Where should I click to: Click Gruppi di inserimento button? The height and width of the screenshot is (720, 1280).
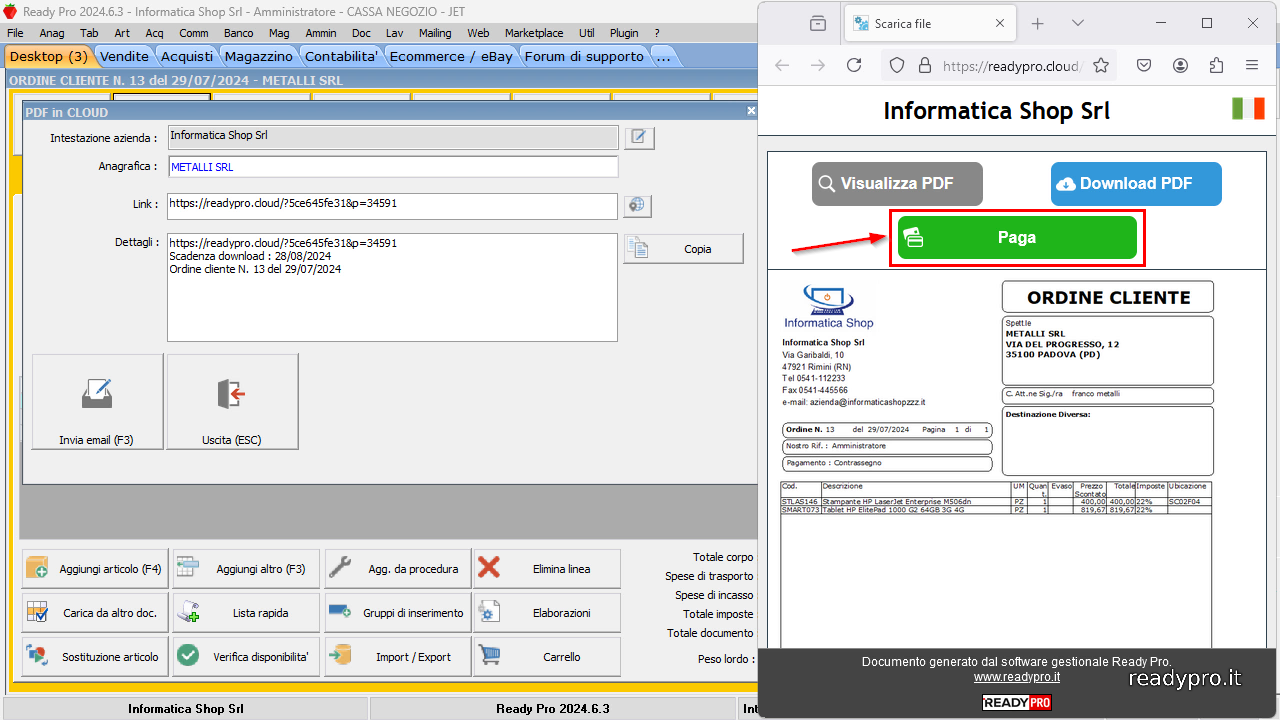click(x=397, y=613)
